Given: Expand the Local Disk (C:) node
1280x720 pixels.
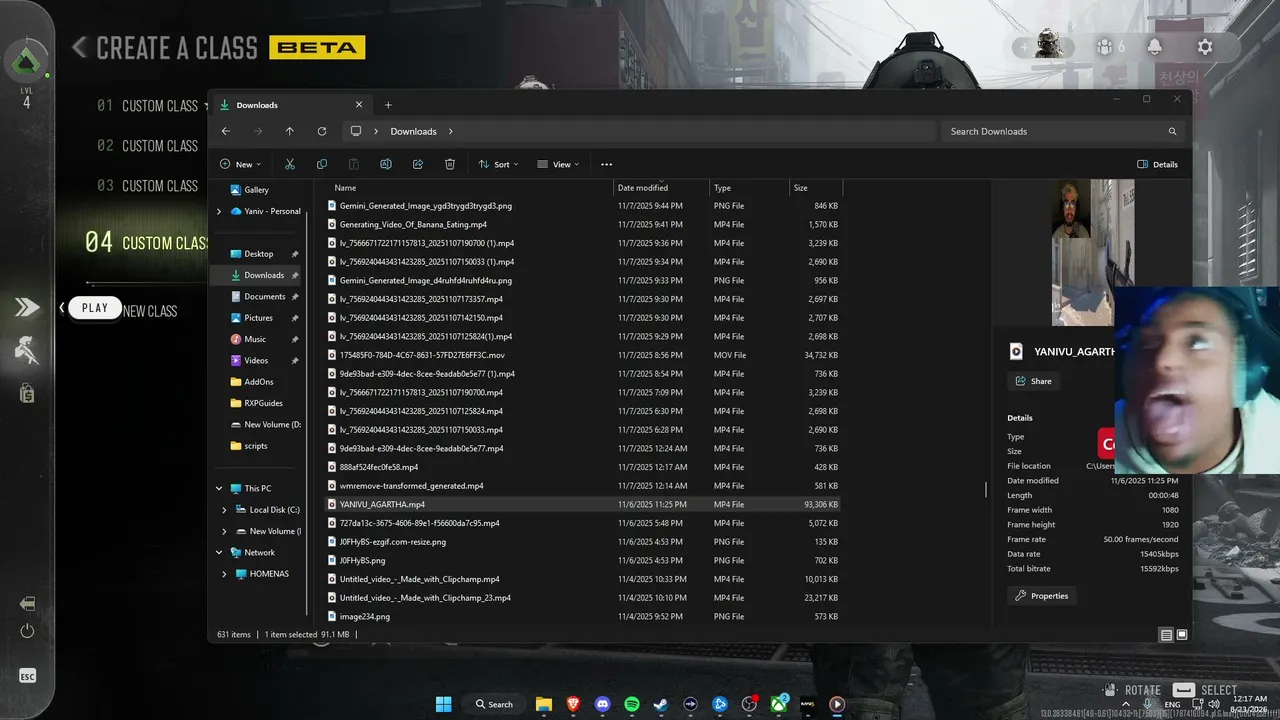Looking at the screenshot, I should (x=224, y=510).
